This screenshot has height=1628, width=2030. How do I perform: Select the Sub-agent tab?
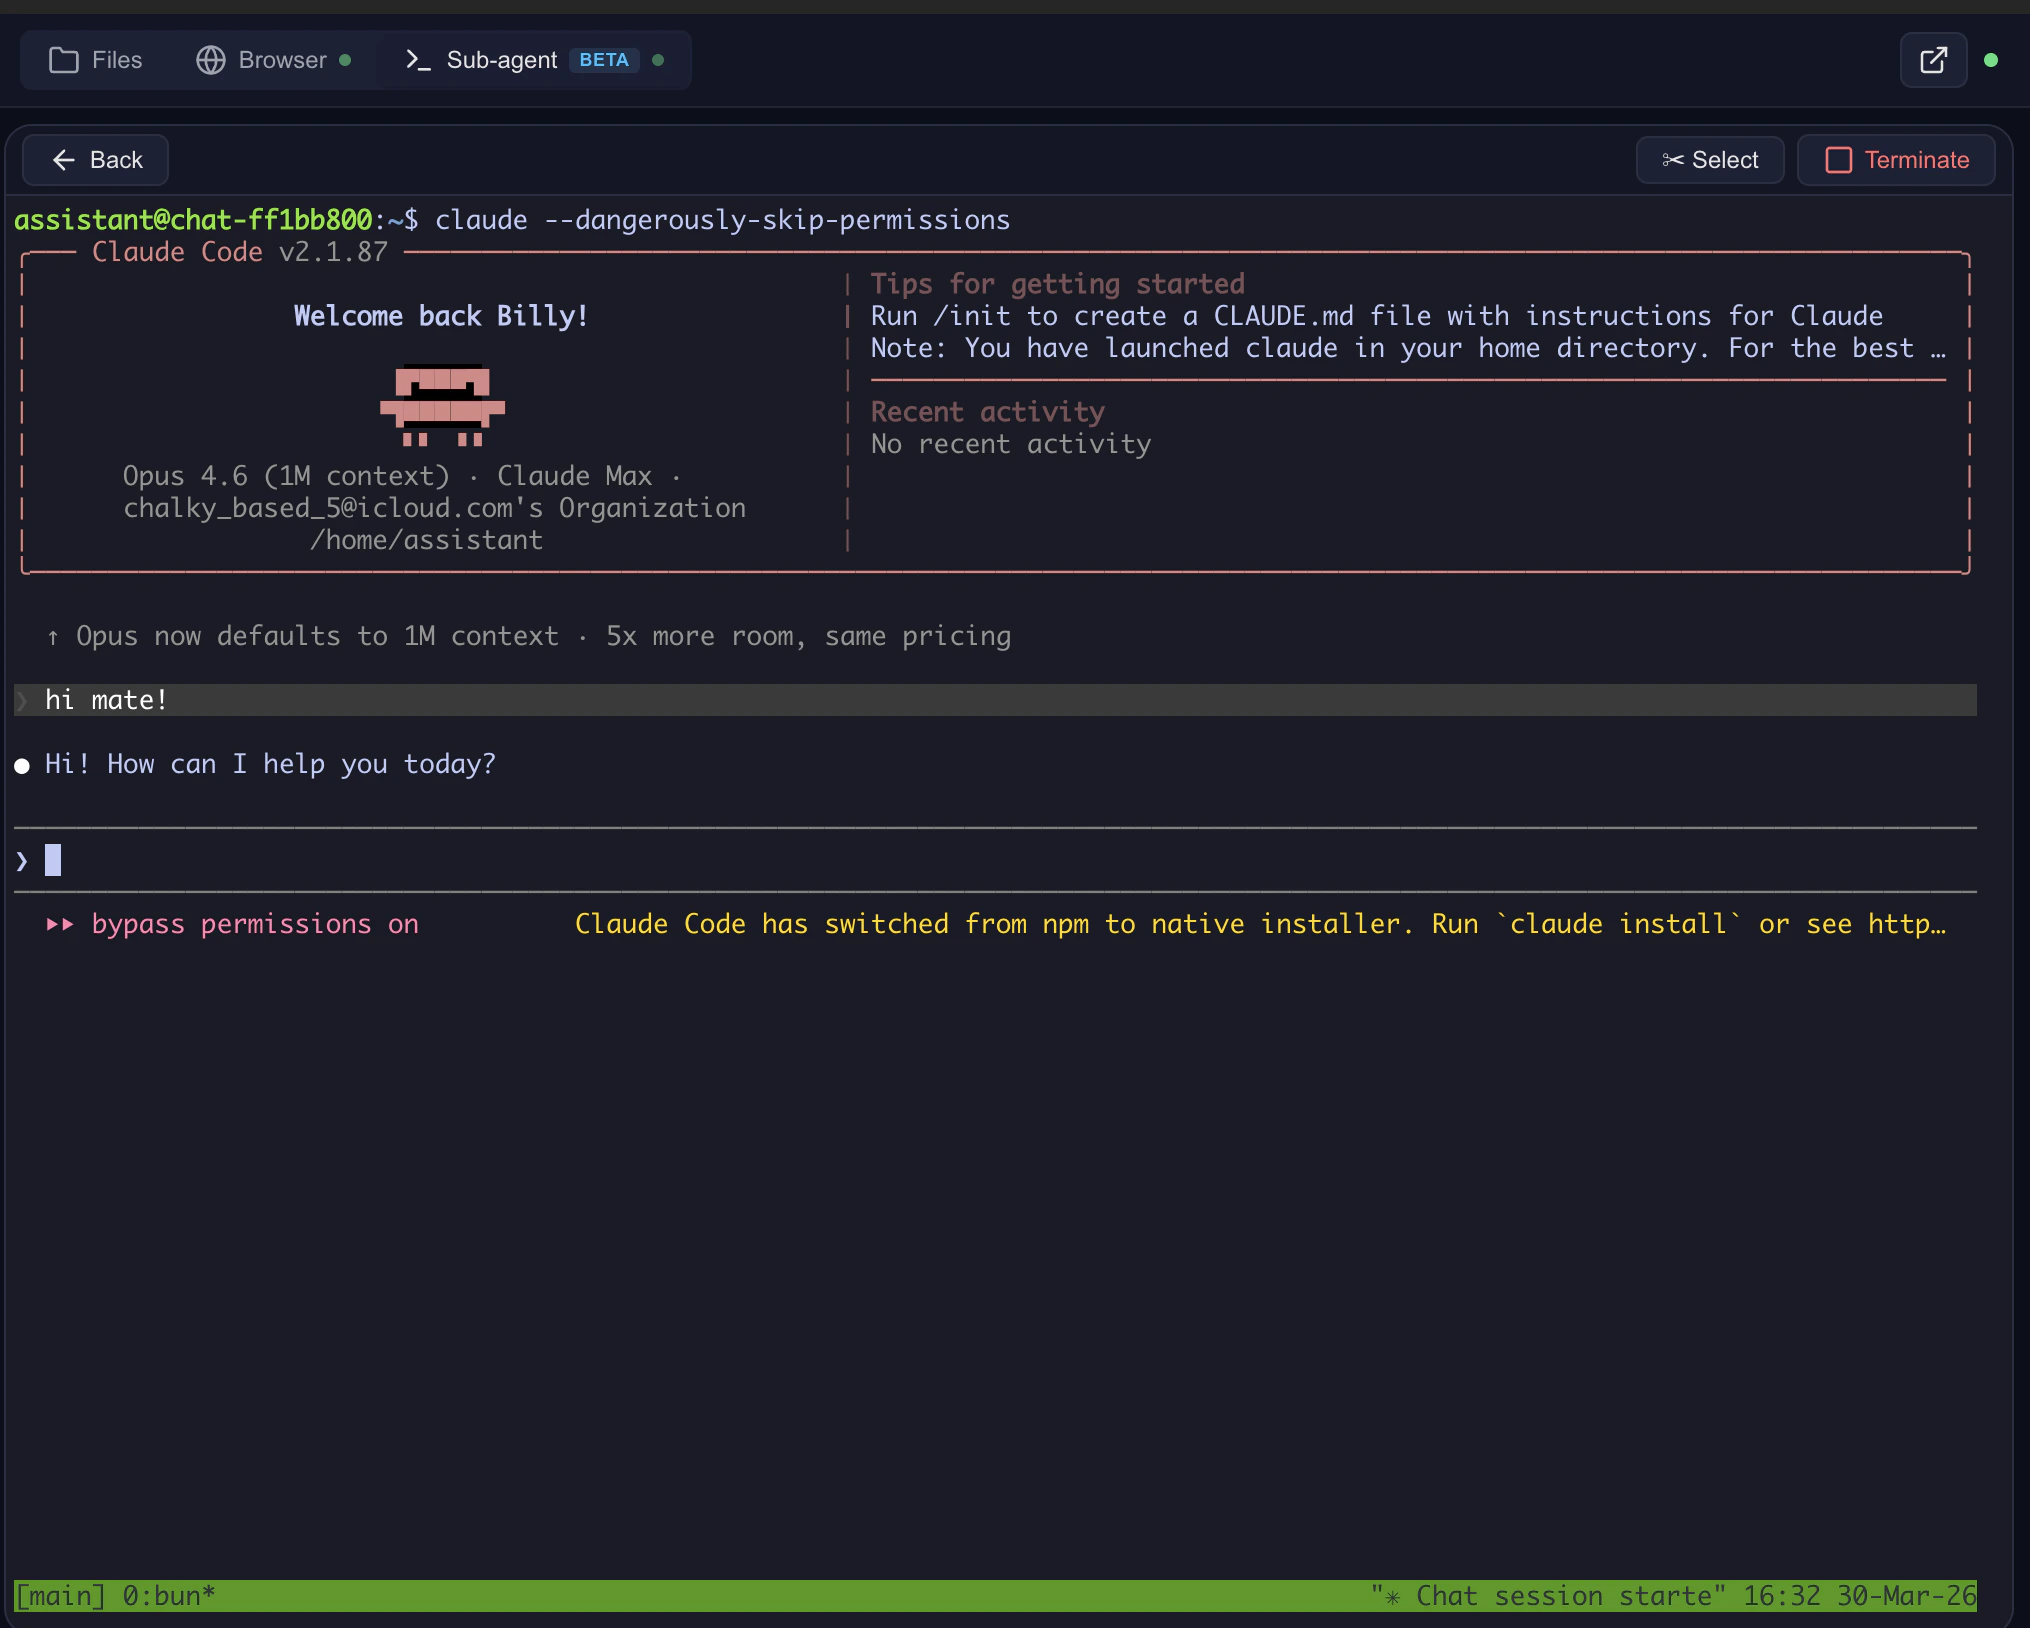[x=500, y=60]
